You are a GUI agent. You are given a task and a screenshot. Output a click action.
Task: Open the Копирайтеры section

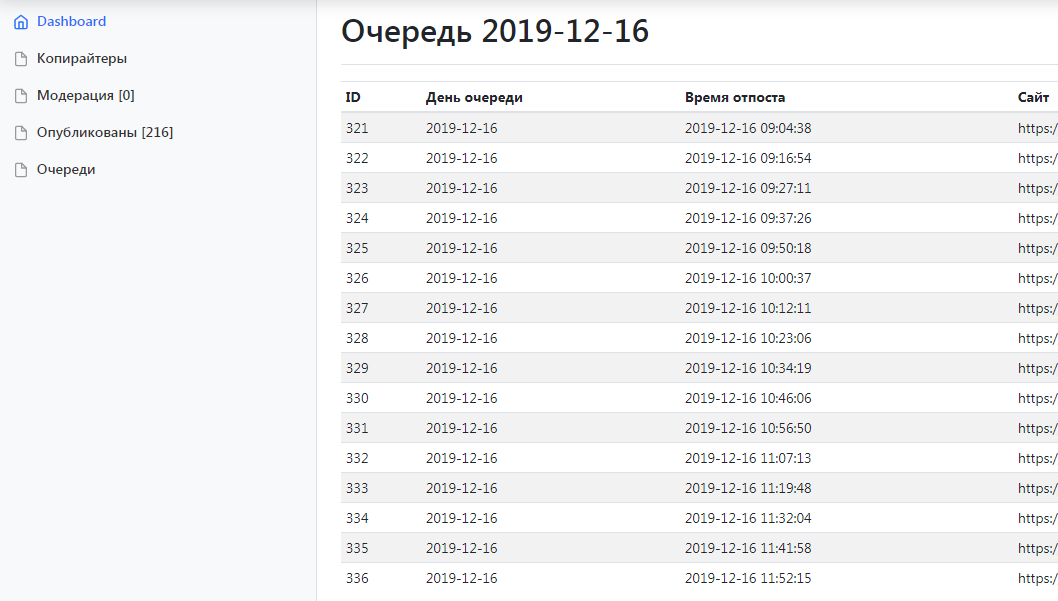pos(82,59)
